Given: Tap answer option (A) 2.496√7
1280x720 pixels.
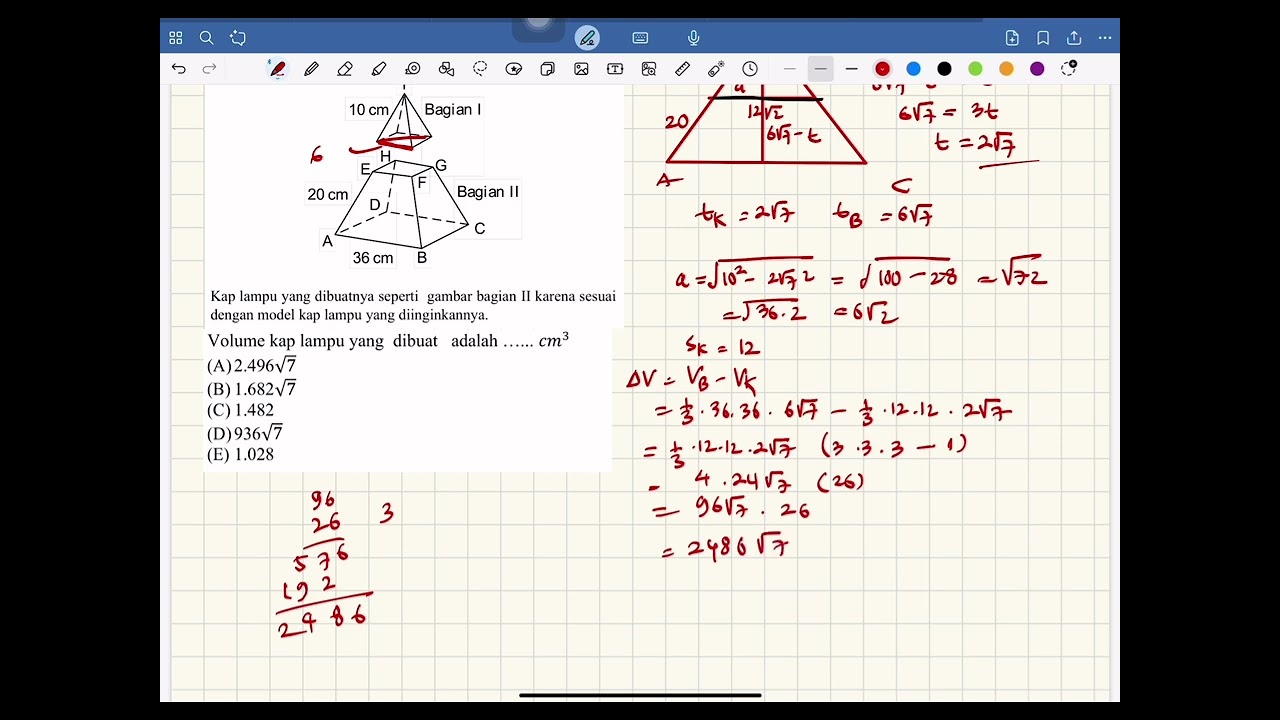Looking at the screenshot, I should pyautogui.click(x=252, y=366).
